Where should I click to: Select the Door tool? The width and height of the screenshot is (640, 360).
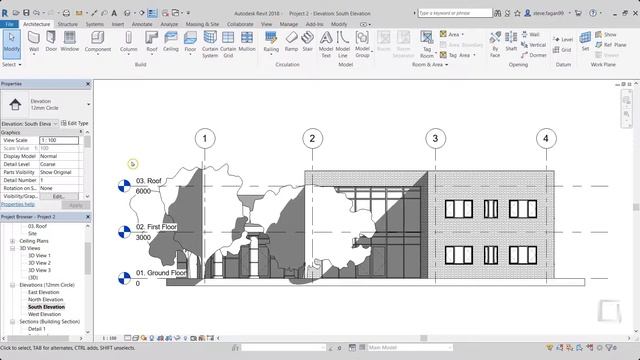(51, 42)
